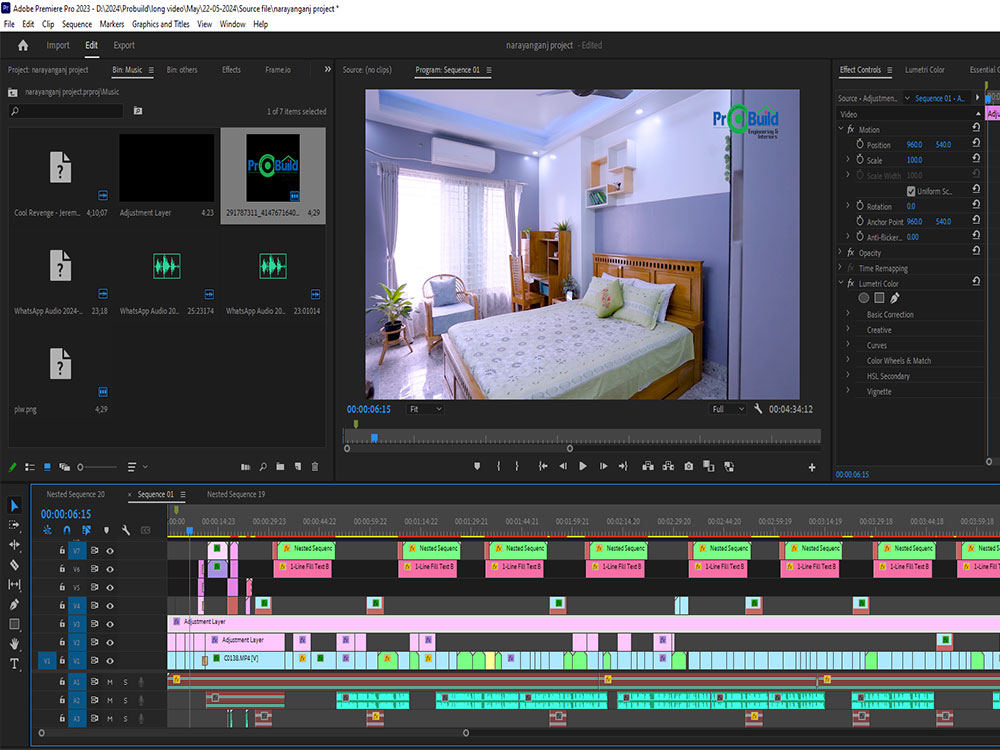This screenshot has height=750, width=1000.
Task: Expand the Opacity effect section
Action: (x=840, y=253)
